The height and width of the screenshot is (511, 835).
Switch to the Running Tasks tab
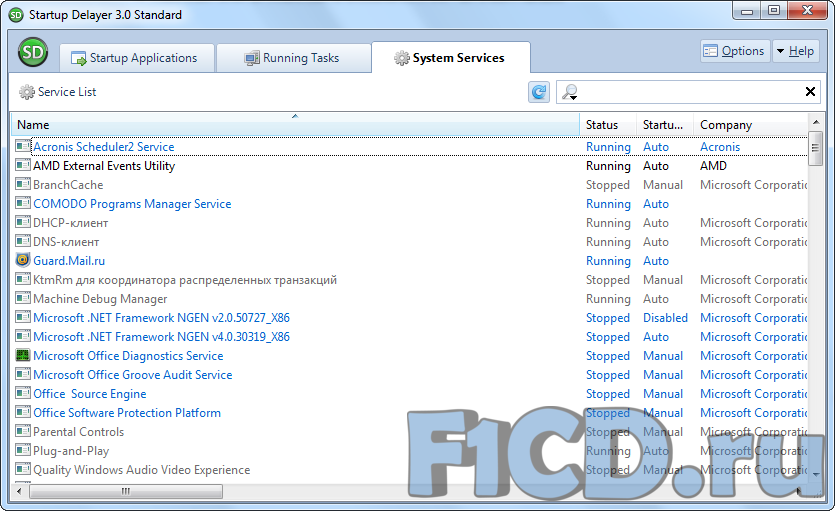tap(293, 58)
